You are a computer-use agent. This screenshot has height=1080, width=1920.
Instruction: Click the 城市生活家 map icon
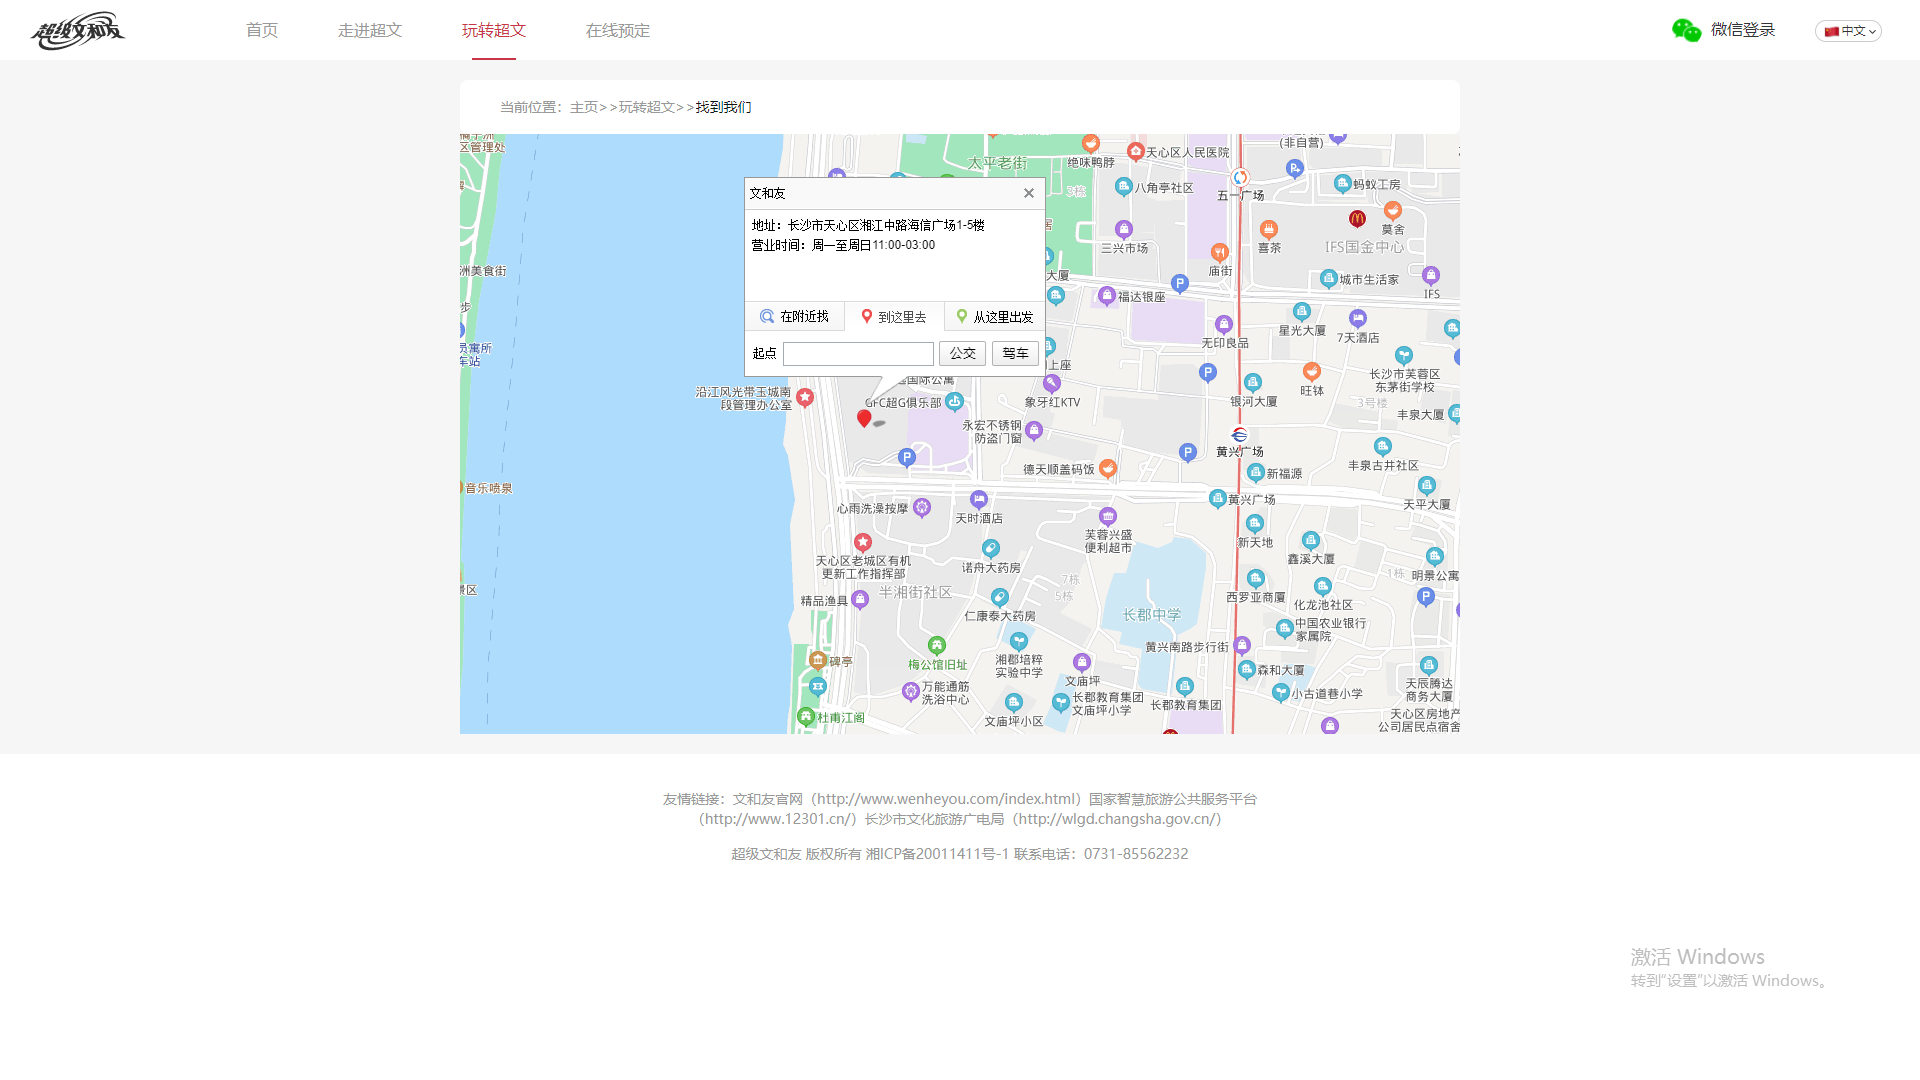(x=1329, y=279)
